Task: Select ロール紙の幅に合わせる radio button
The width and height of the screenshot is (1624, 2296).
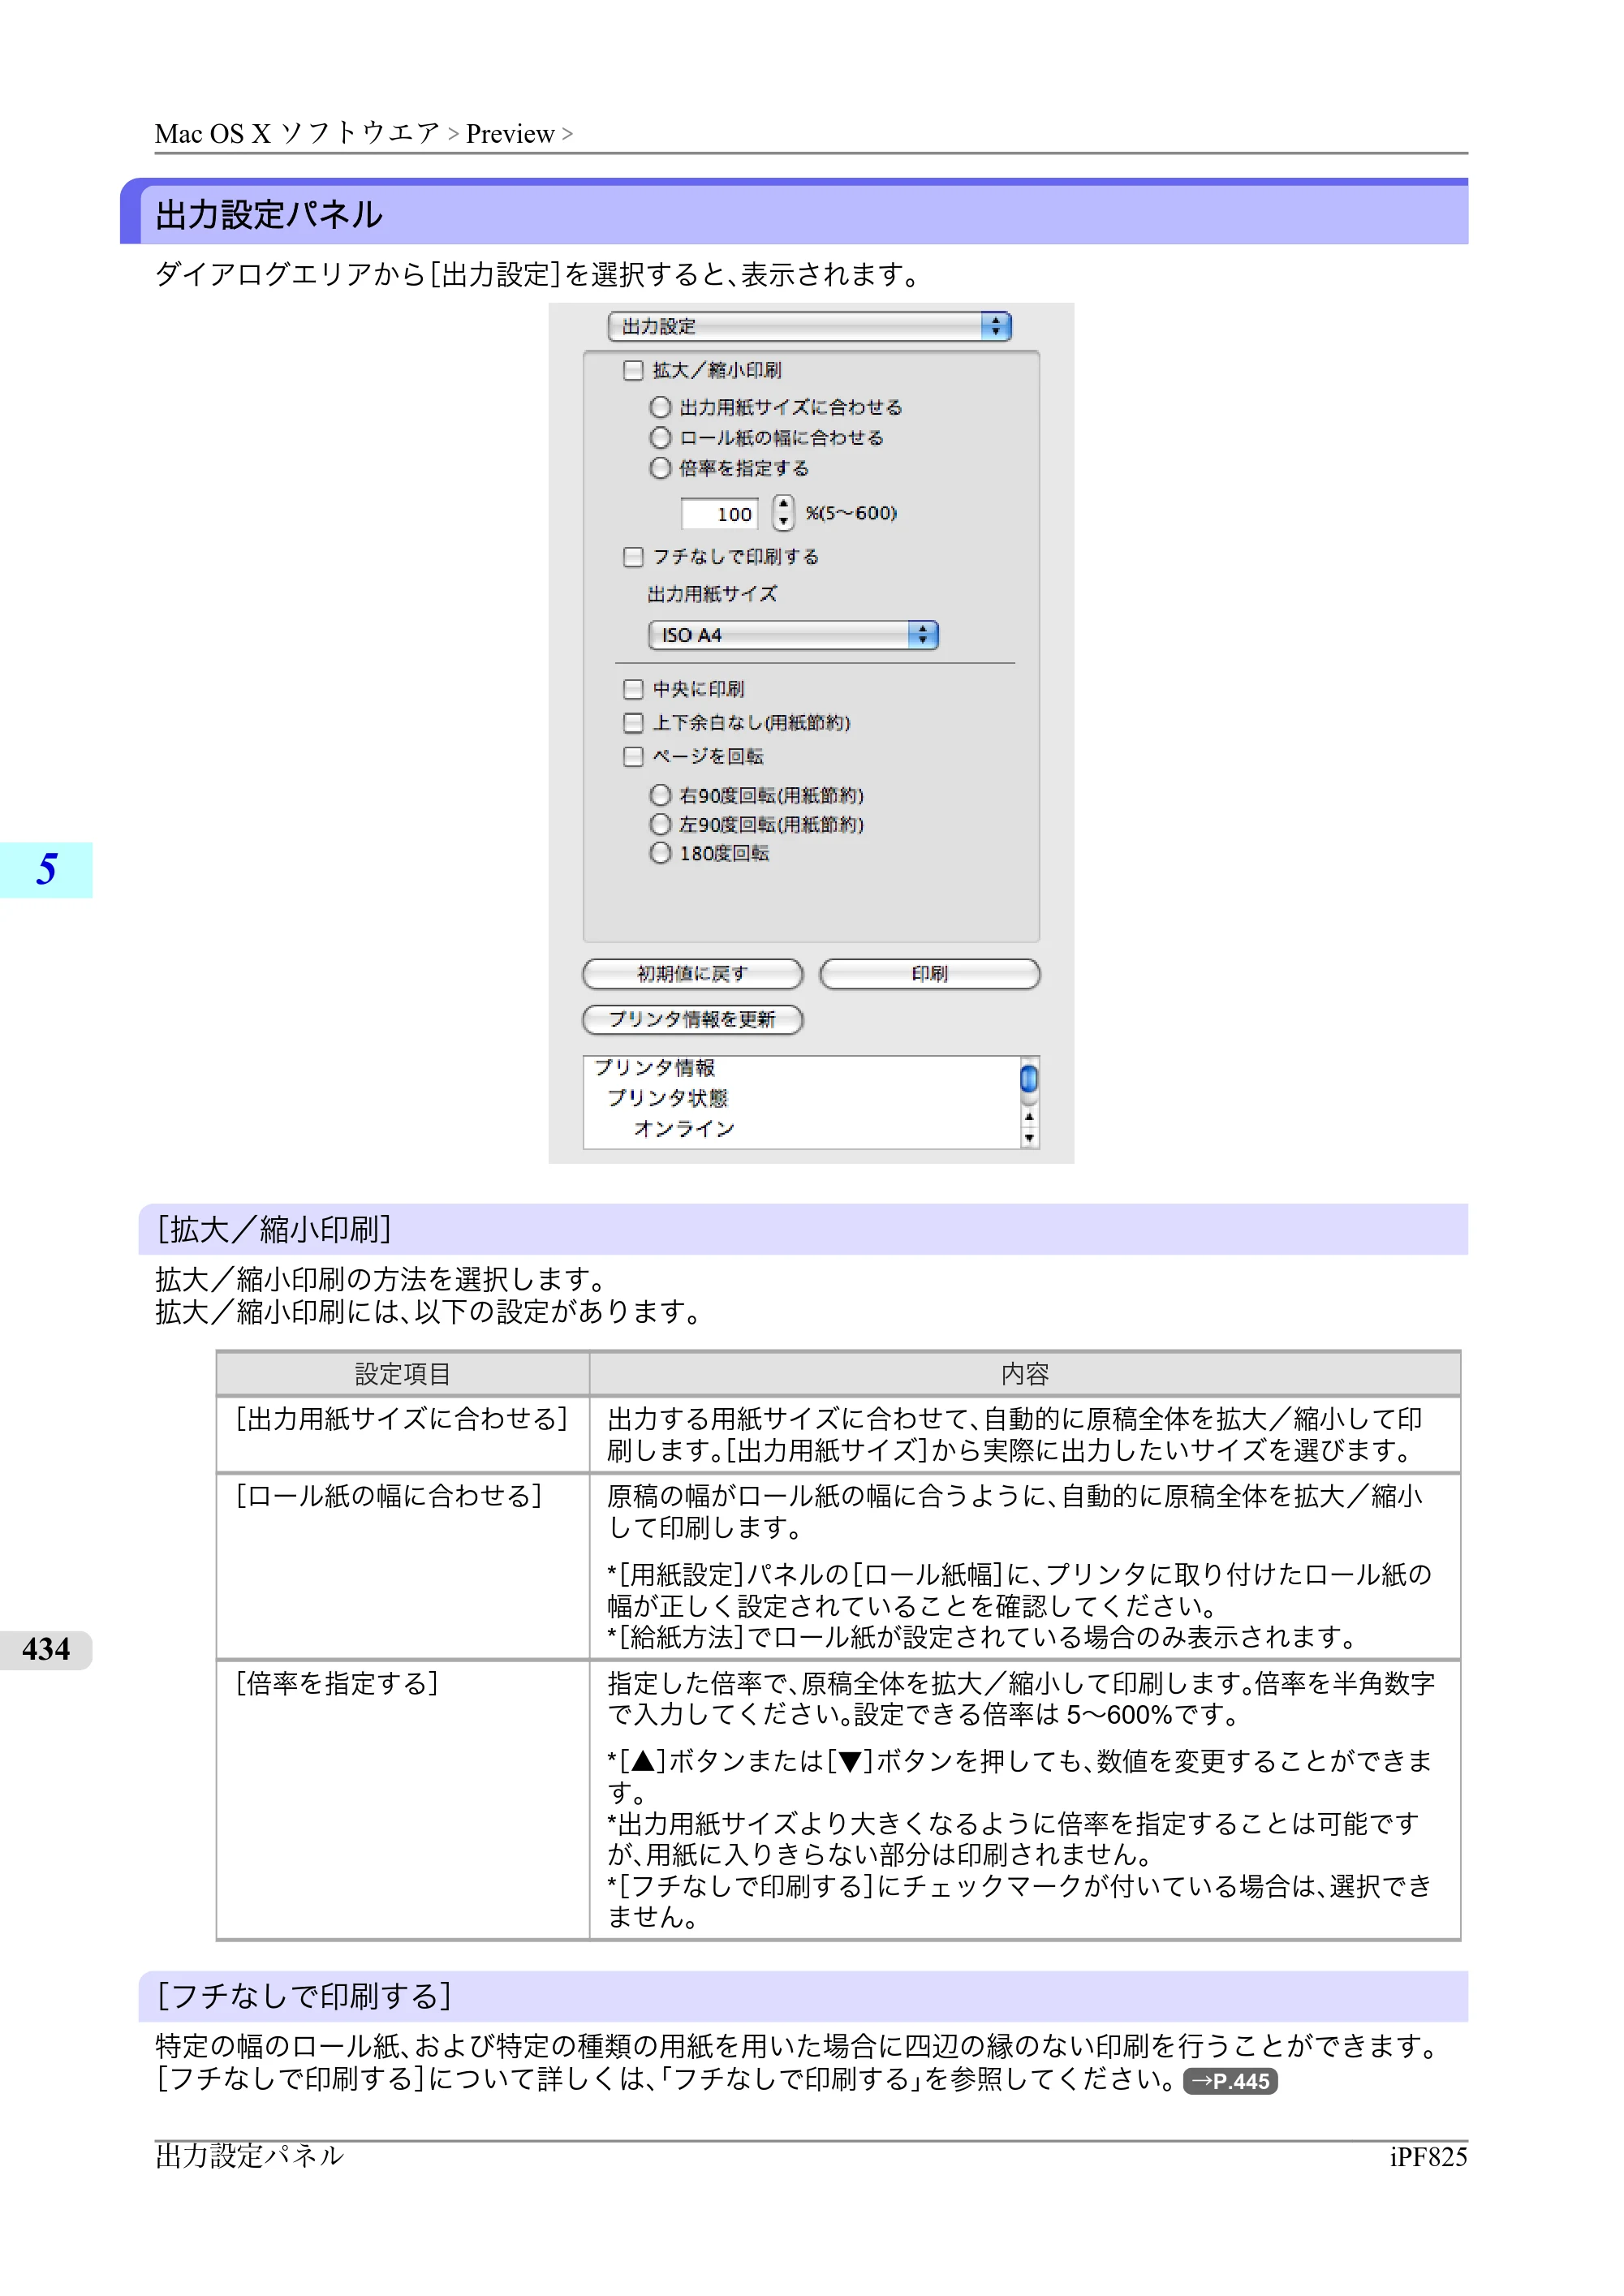Action: tap(660, 438)
